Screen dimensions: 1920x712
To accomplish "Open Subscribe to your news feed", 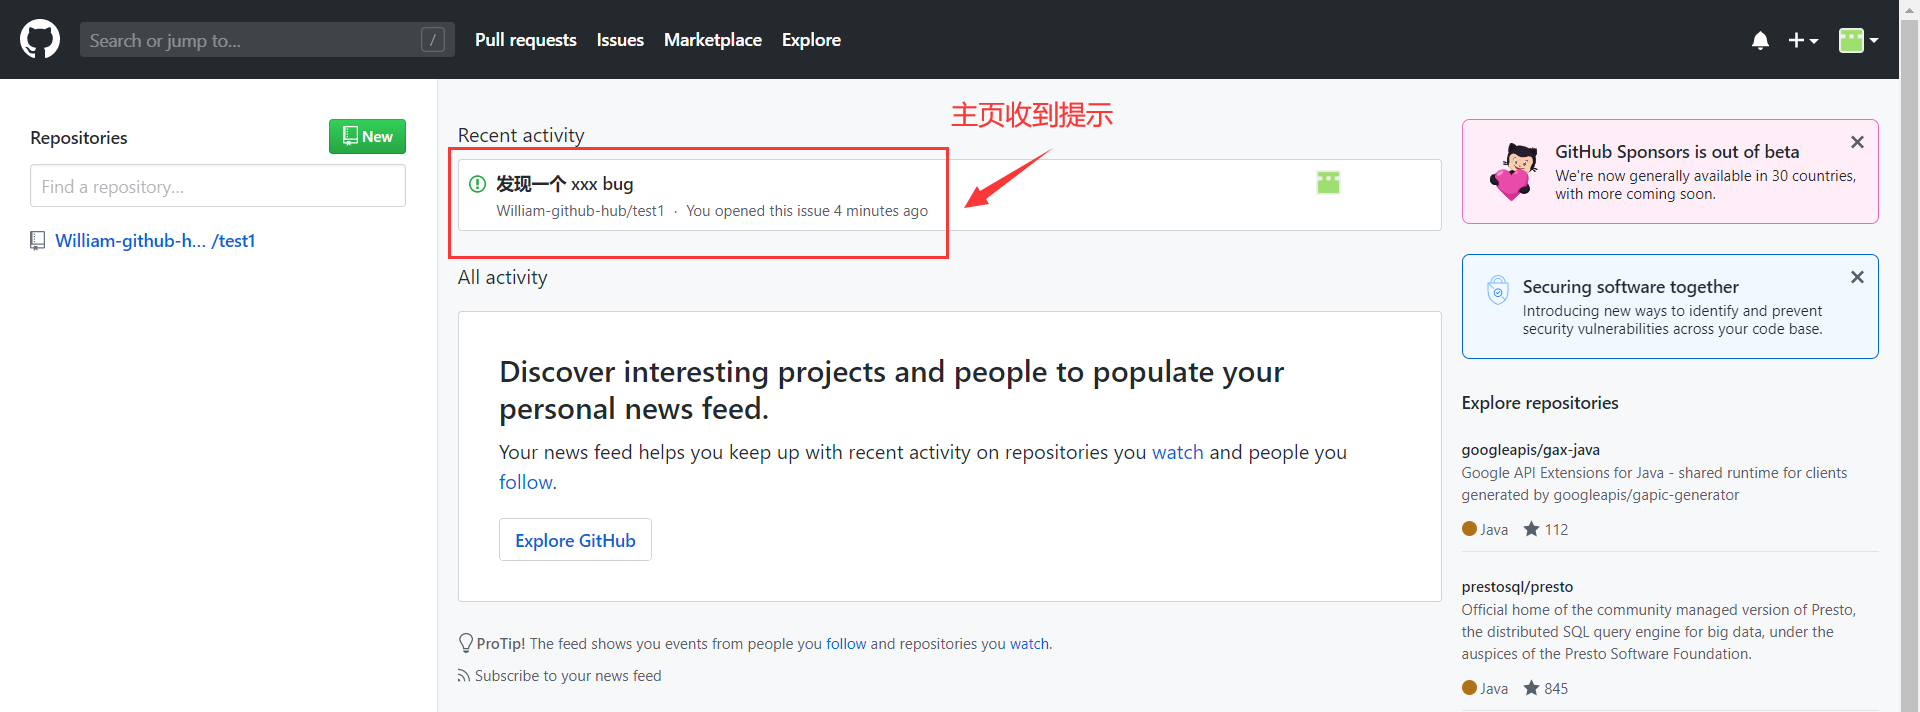I will pyautogui.click(x=568, y=676).
